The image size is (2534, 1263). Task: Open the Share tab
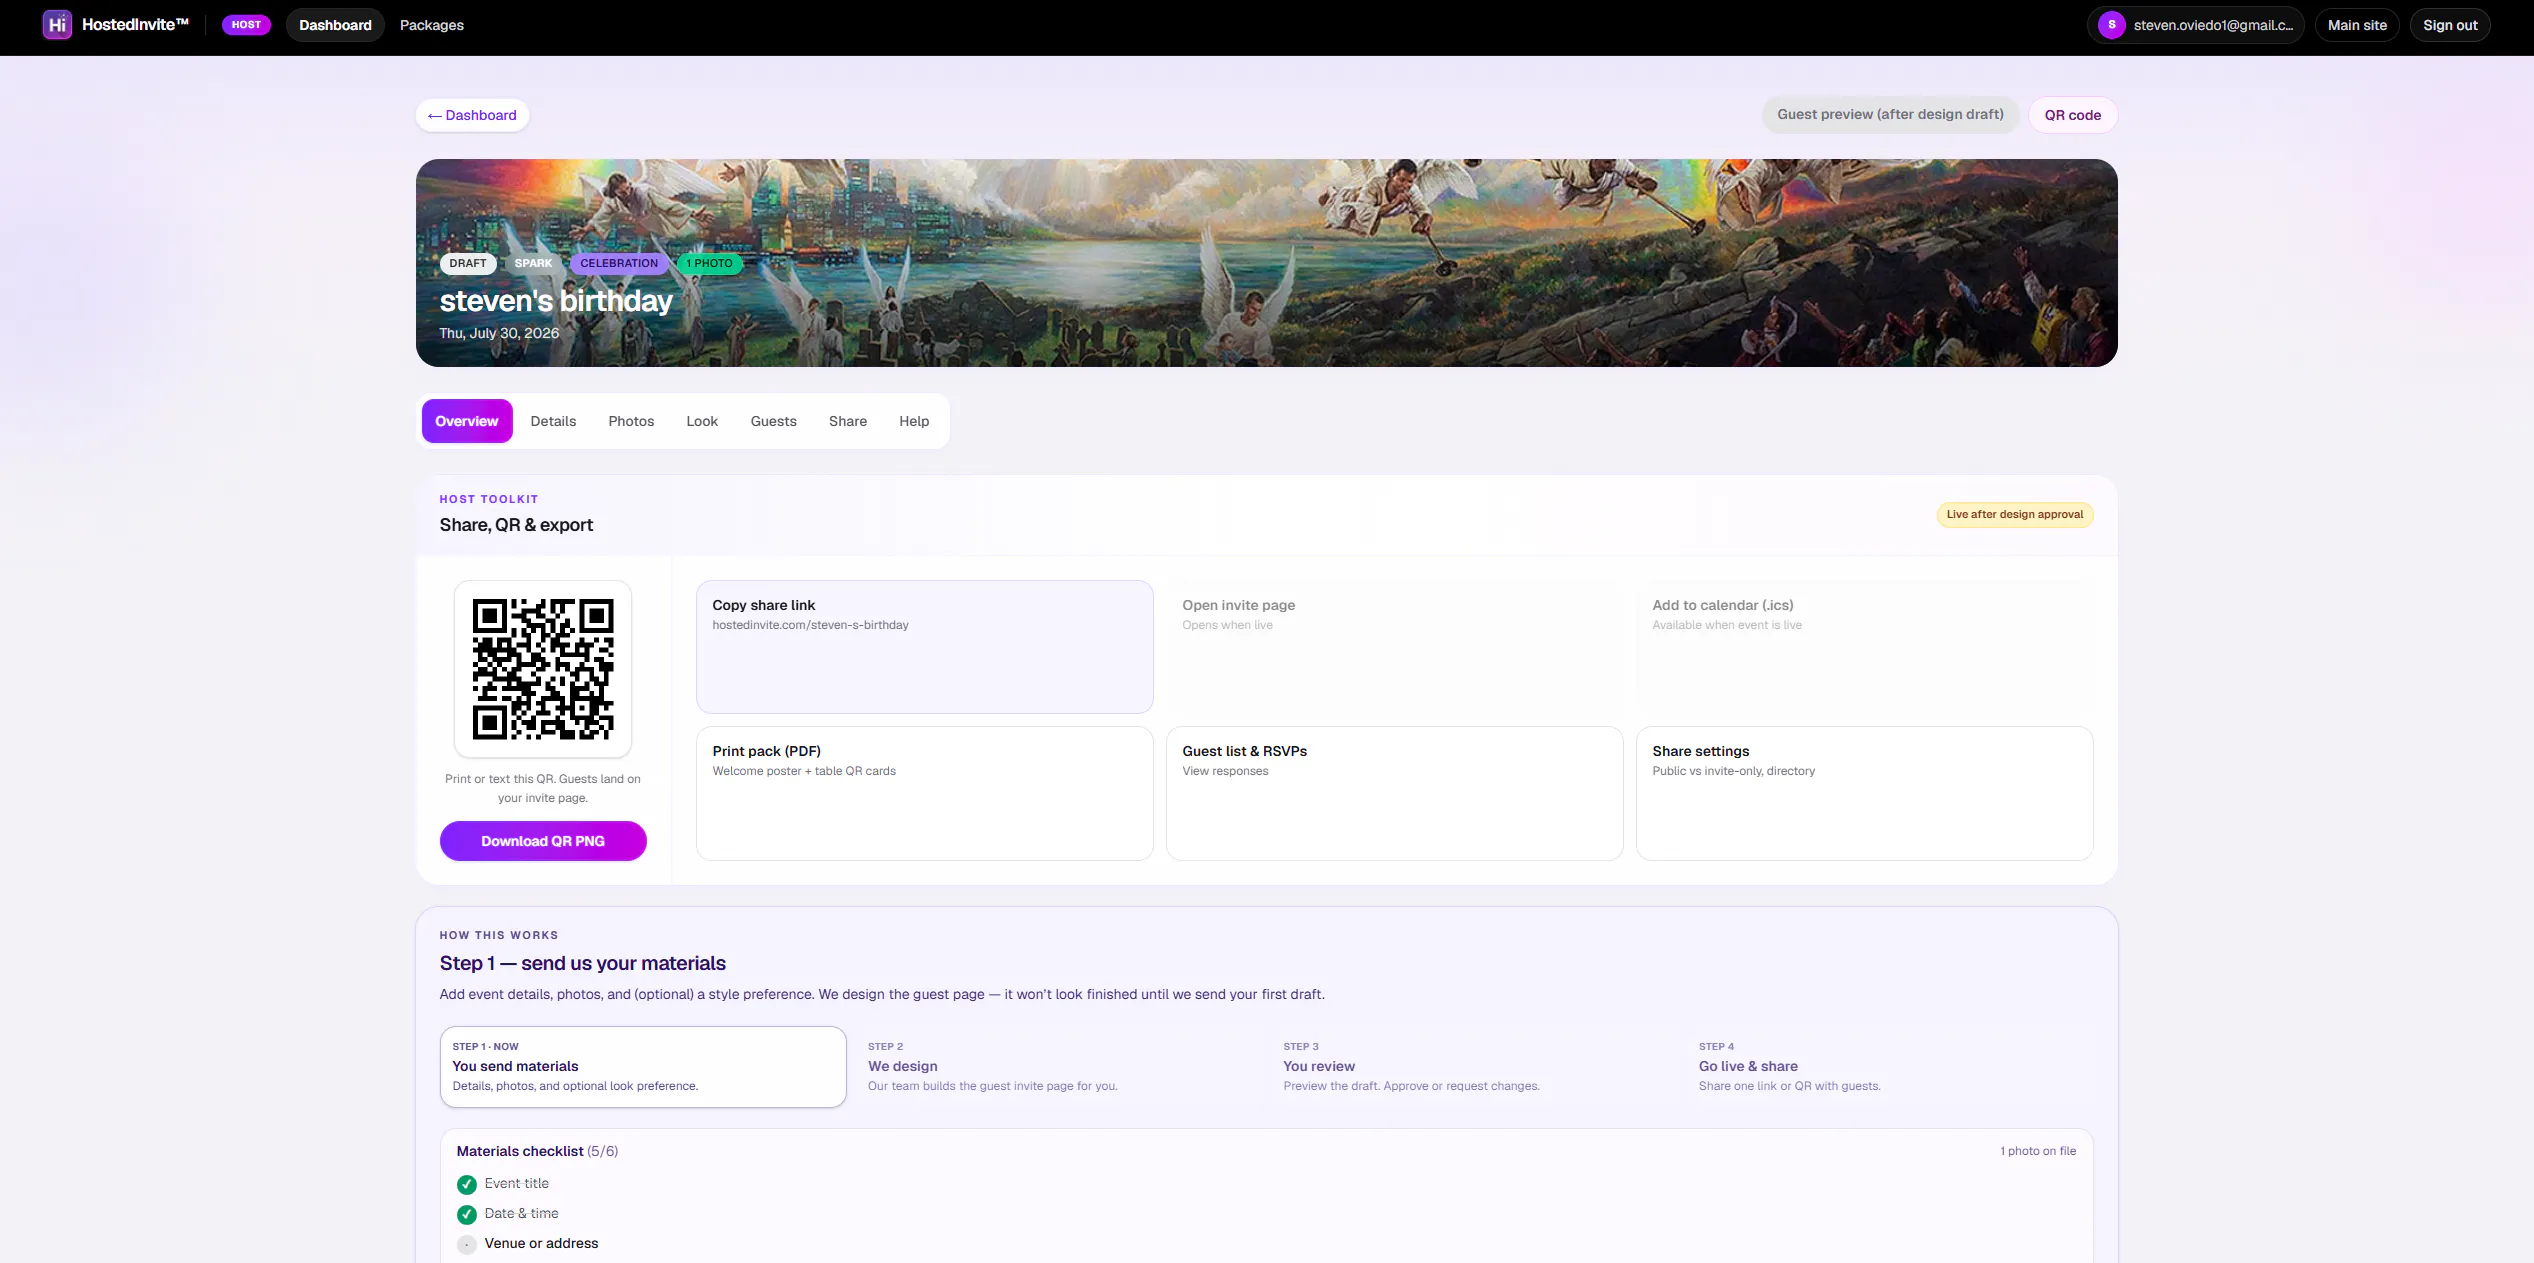coord(848,421)
